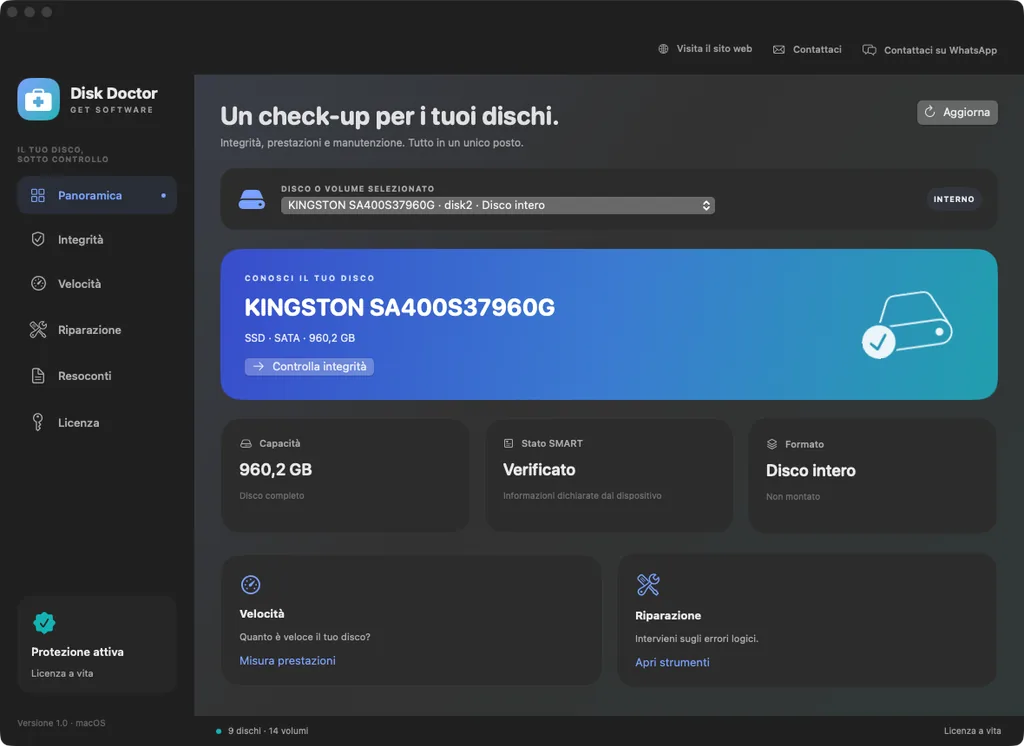The height and width of the screenshot is (746, 1024).
Task: Click the INTERNO badge
Action: pyautogui.click(x=953, y=199)
